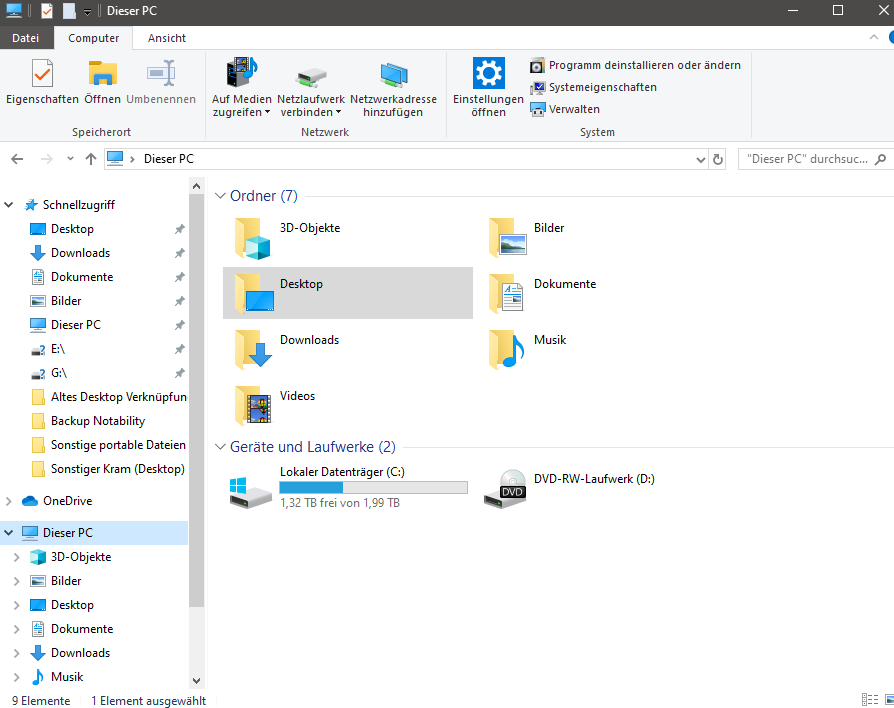Select the 3D-Objekte folder icon
The image size is (894, 708).
(x=252, y=238)
